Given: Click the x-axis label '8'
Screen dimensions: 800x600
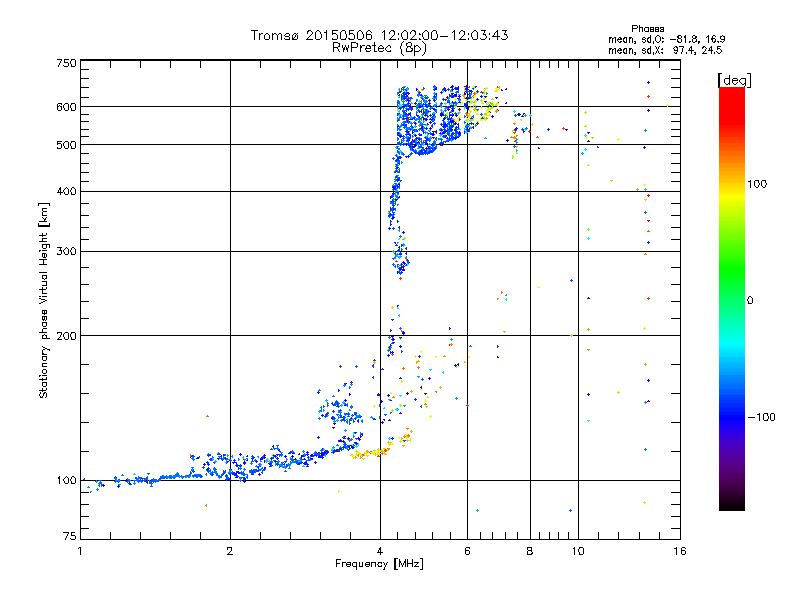Looking at the screenshot, I should [x=530, y=551].
